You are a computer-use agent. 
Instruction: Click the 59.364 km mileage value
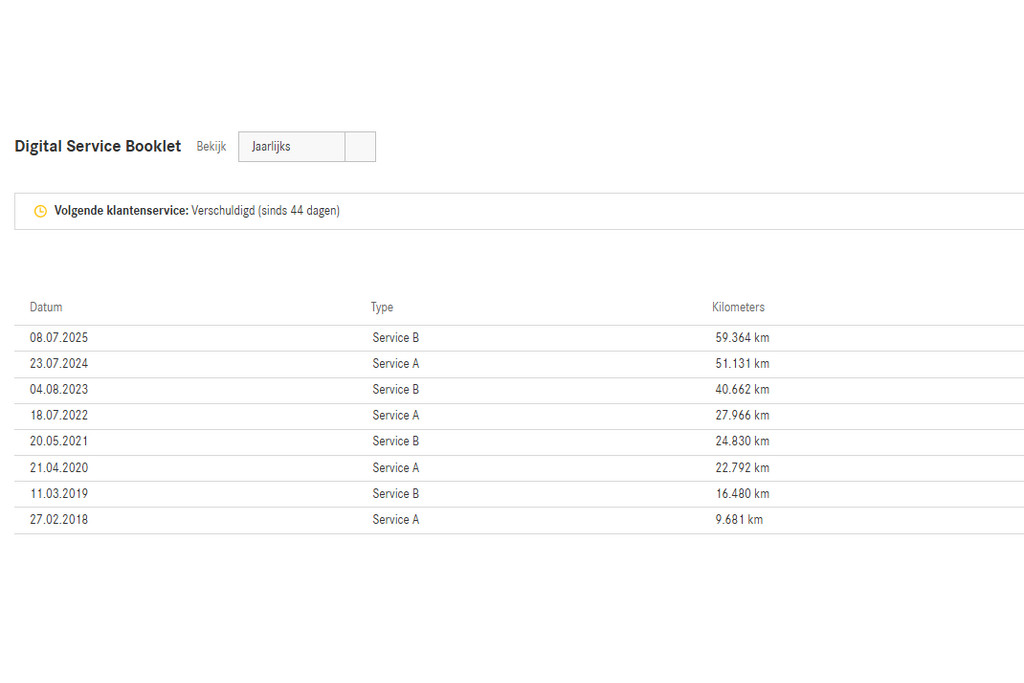[x=743, y=338]
